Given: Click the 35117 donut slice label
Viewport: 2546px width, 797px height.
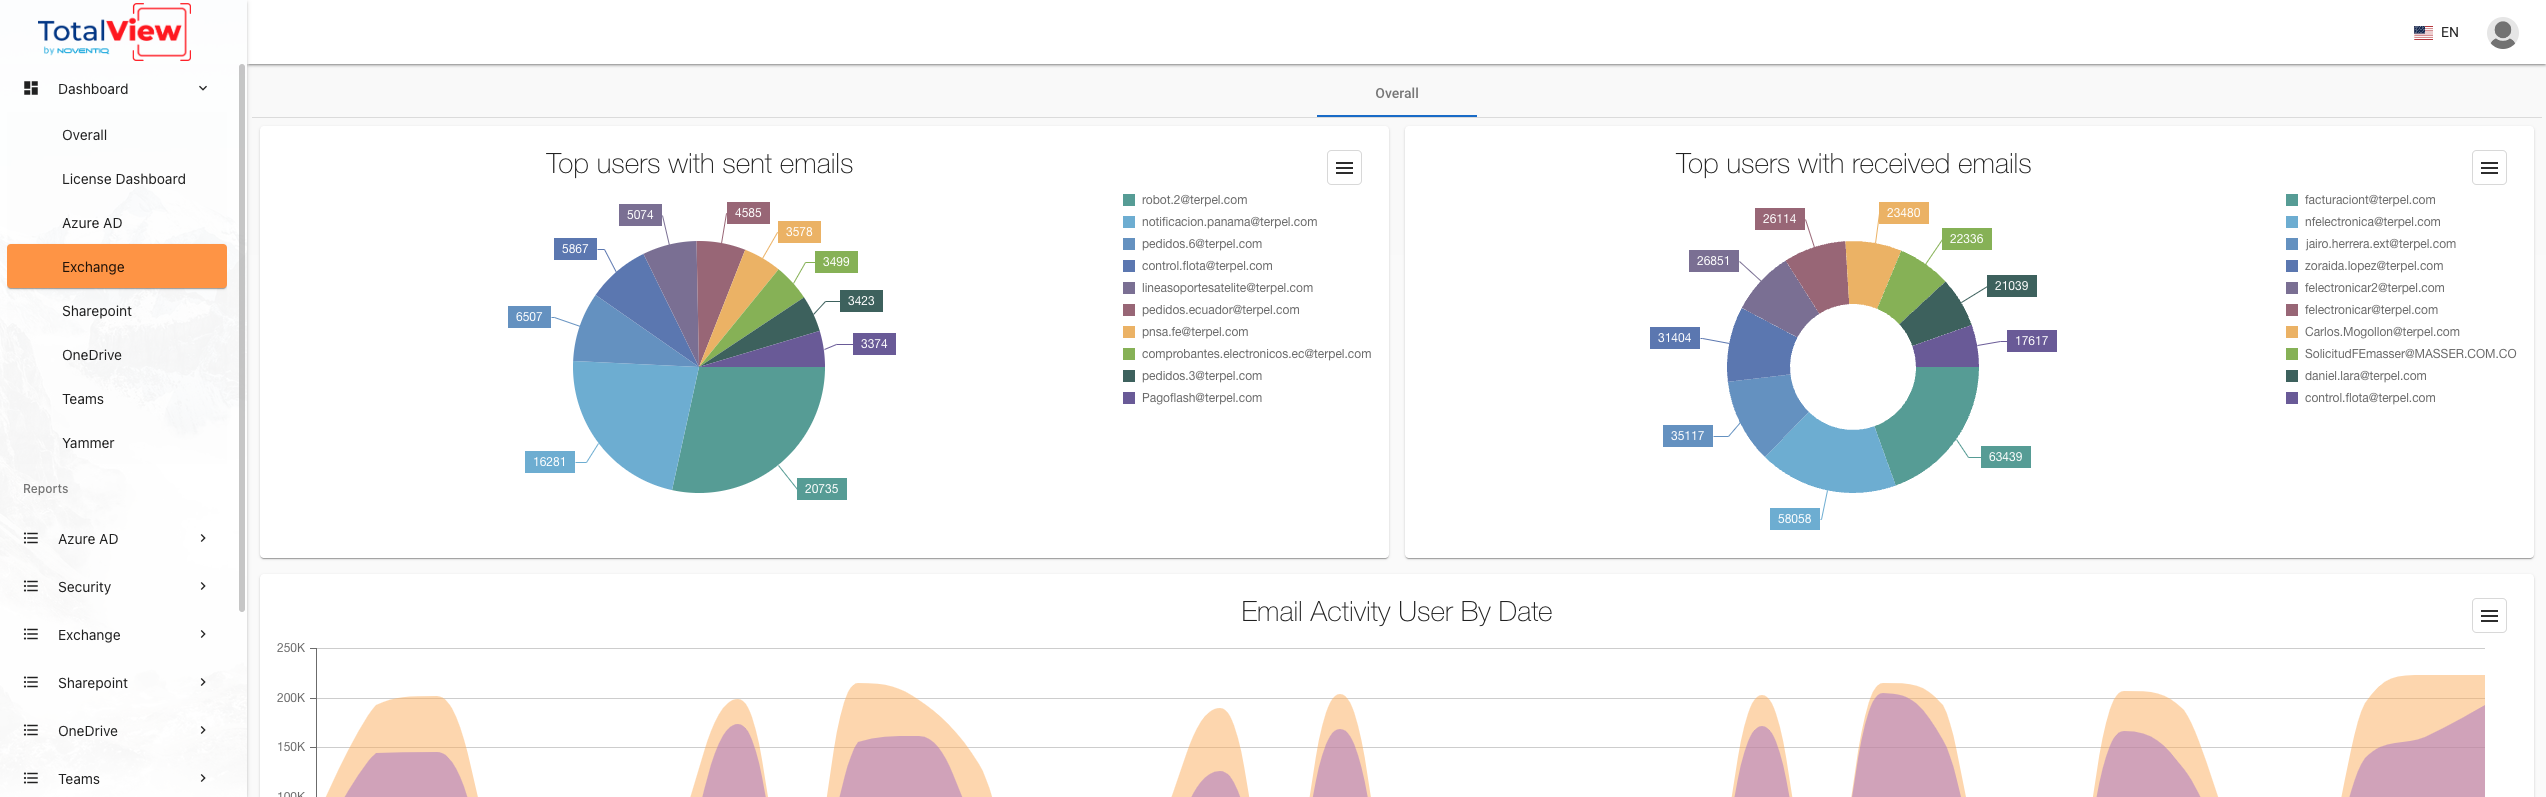Looking at the screenshot, I should pos(1687,436).
